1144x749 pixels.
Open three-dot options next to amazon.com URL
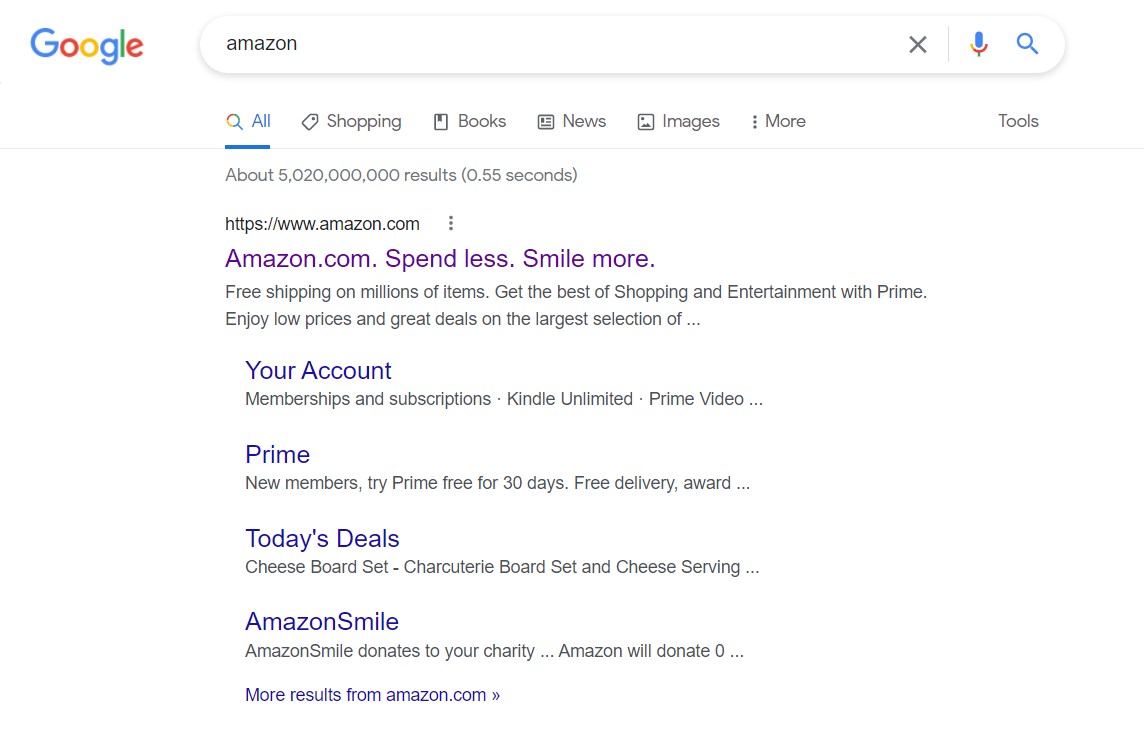click(x=451, y=223)
